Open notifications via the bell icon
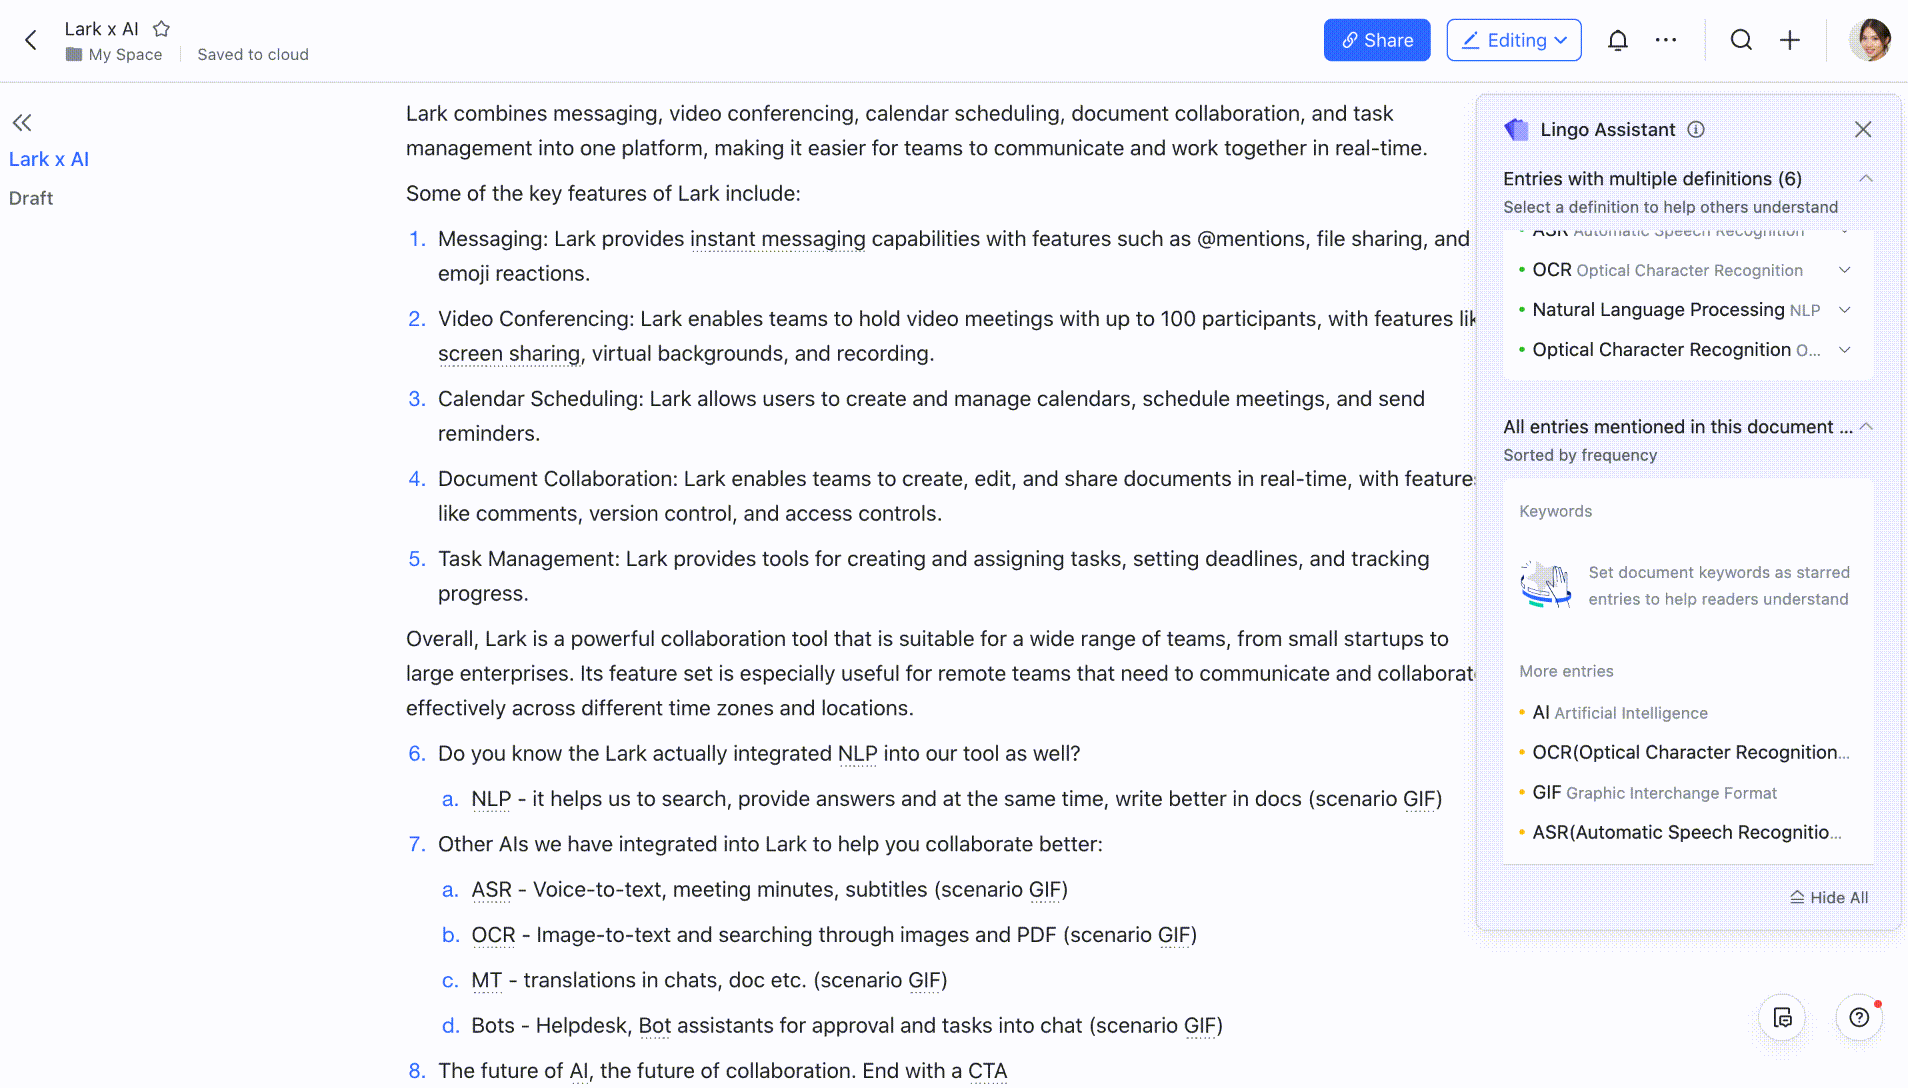1908x1088 pixels. click(1618, 40)
